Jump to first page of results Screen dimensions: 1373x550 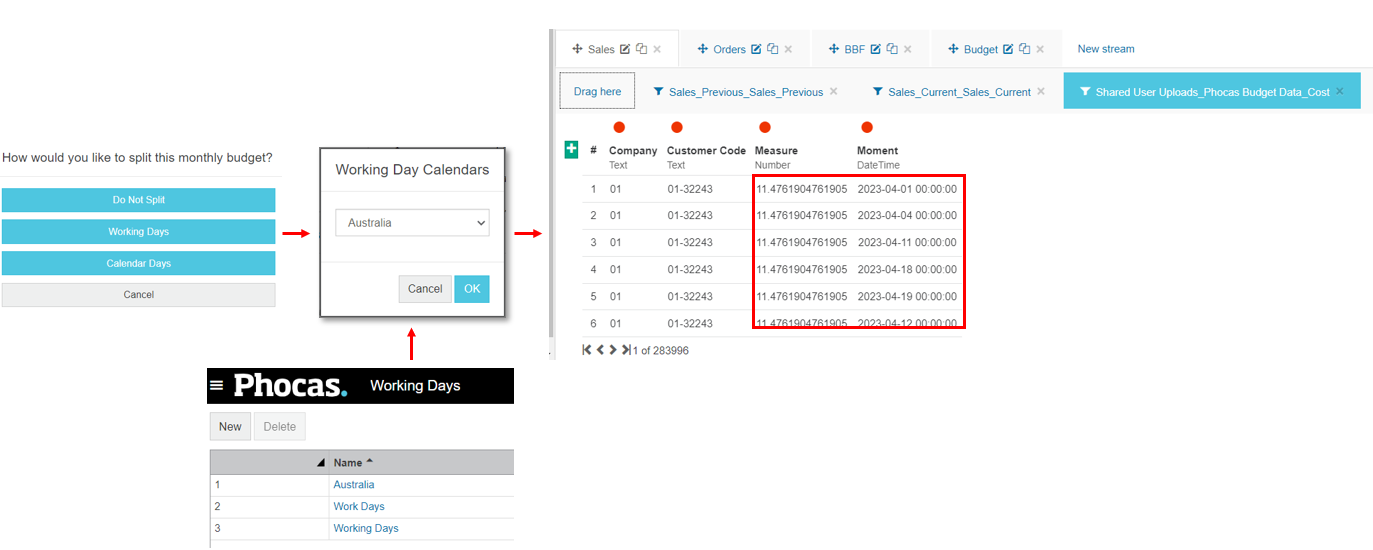(x=587, y=350)
